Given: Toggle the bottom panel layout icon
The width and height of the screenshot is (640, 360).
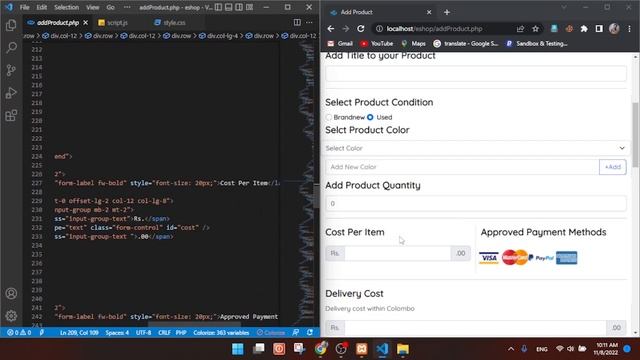Looking at the screenshot, I should [x=229, y=7].
